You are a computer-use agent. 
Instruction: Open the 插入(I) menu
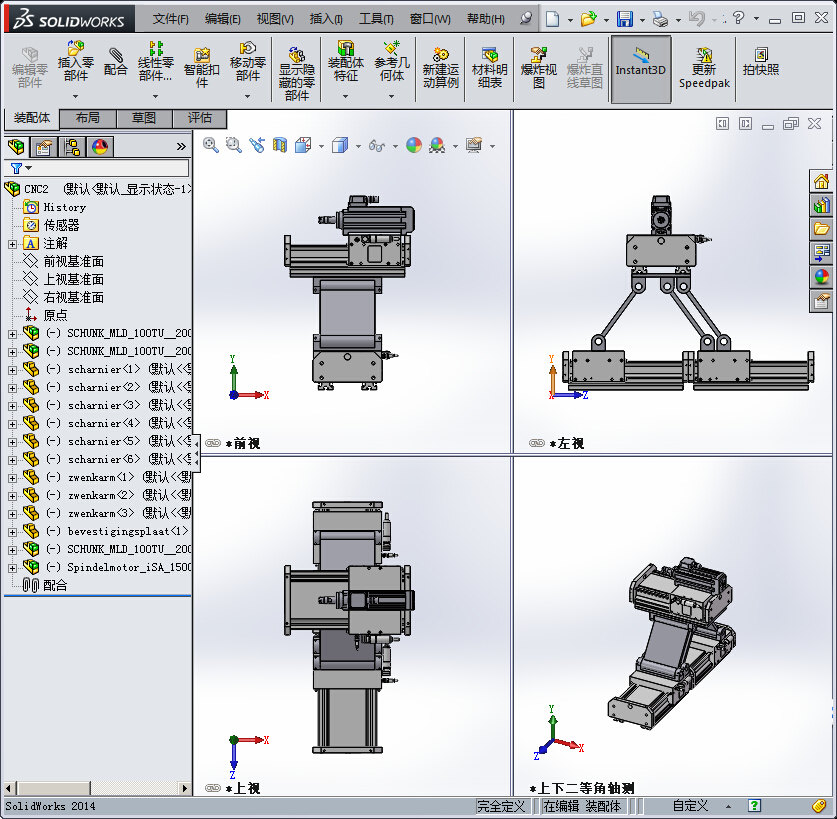pyautogui.click(x=326, y=19)
